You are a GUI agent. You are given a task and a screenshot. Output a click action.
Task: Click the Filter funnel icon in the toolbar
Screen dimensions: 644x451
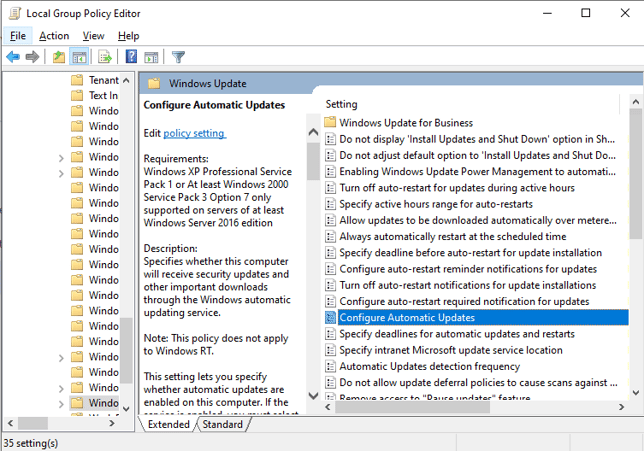(x=178, y=57)
